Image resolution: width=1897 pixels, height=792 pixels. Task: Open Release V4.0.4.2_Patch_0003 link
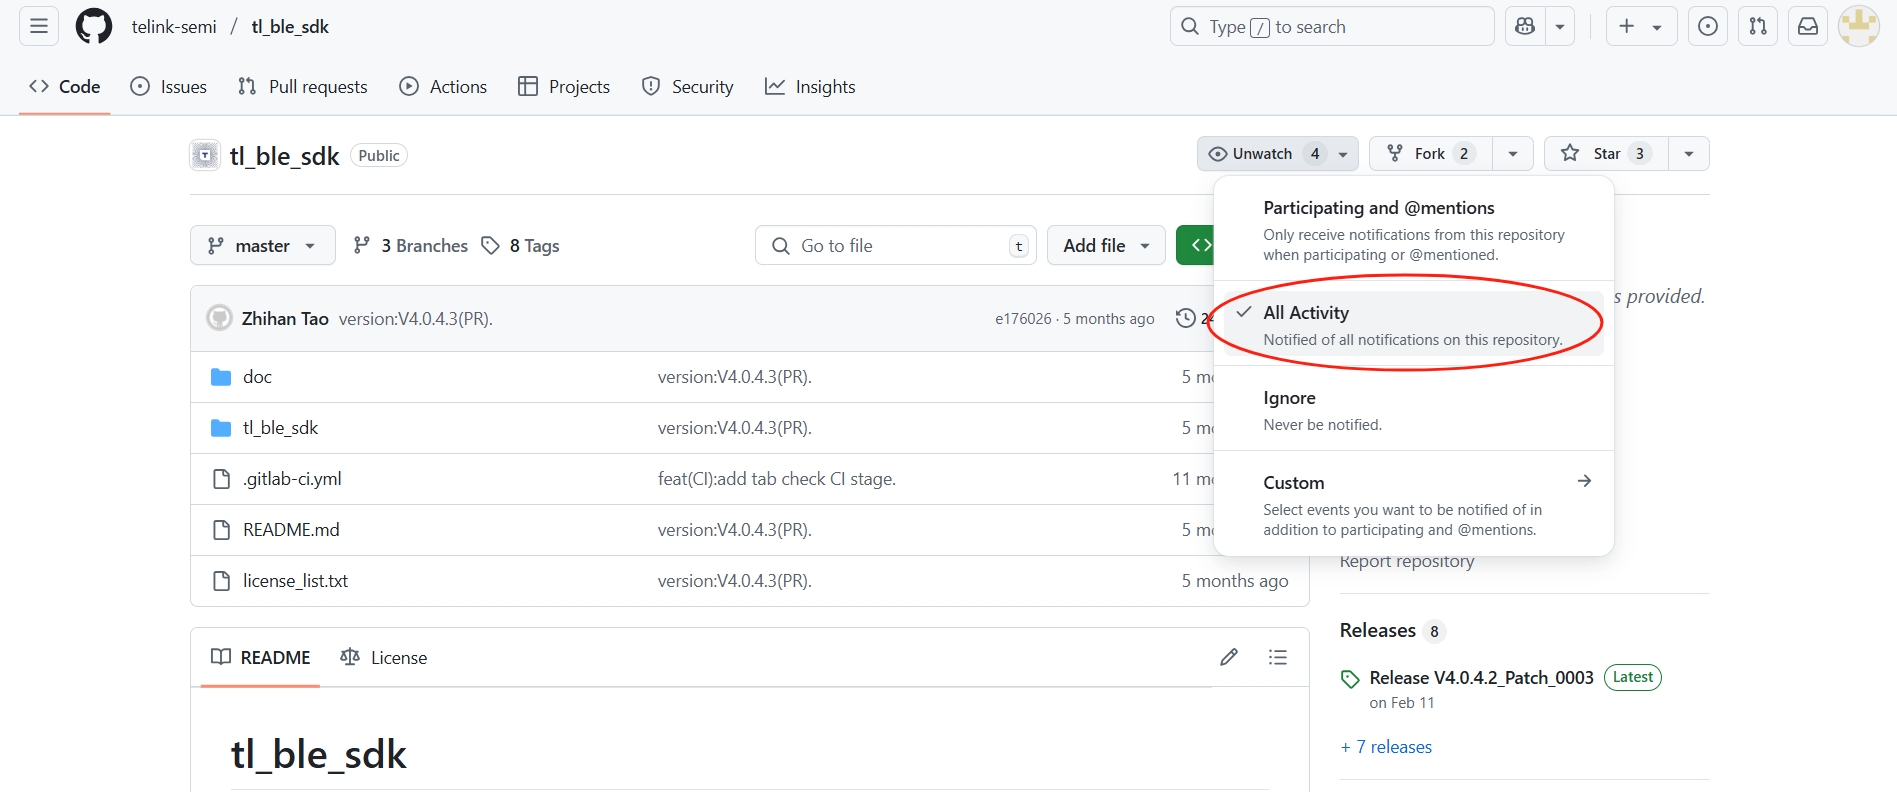[x=1481, y=678]
